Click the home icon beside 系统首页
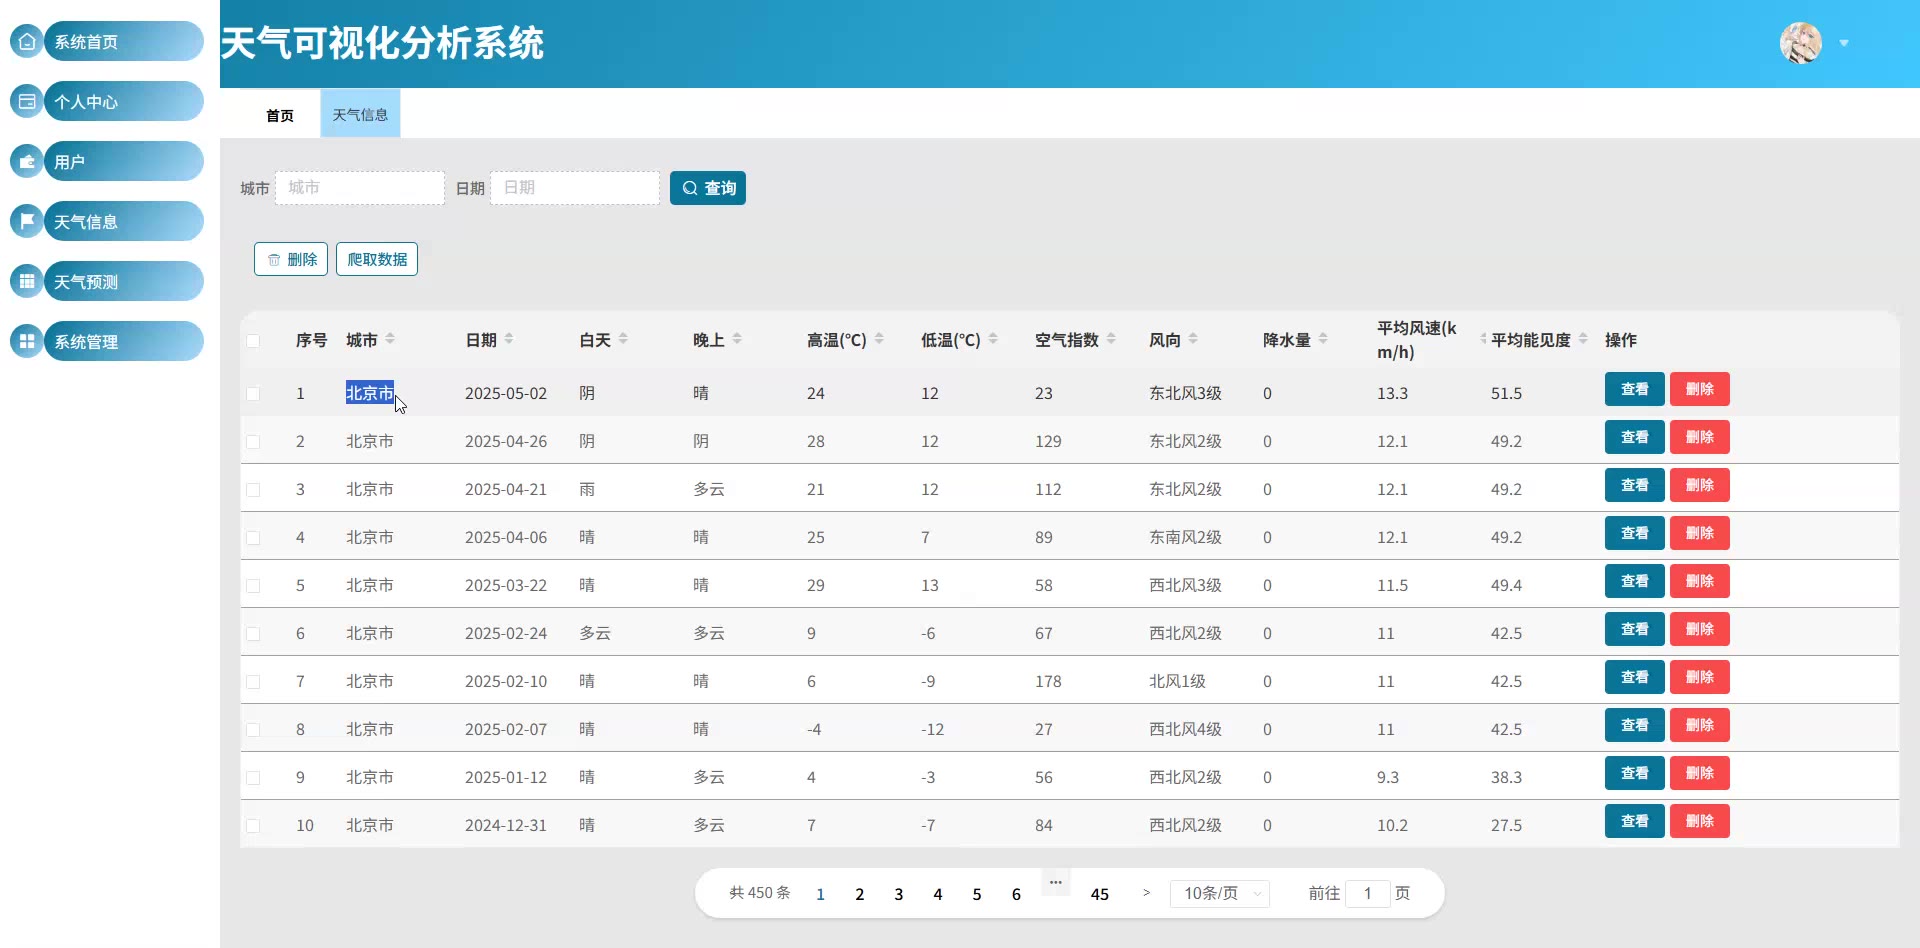 coord(27,42)
